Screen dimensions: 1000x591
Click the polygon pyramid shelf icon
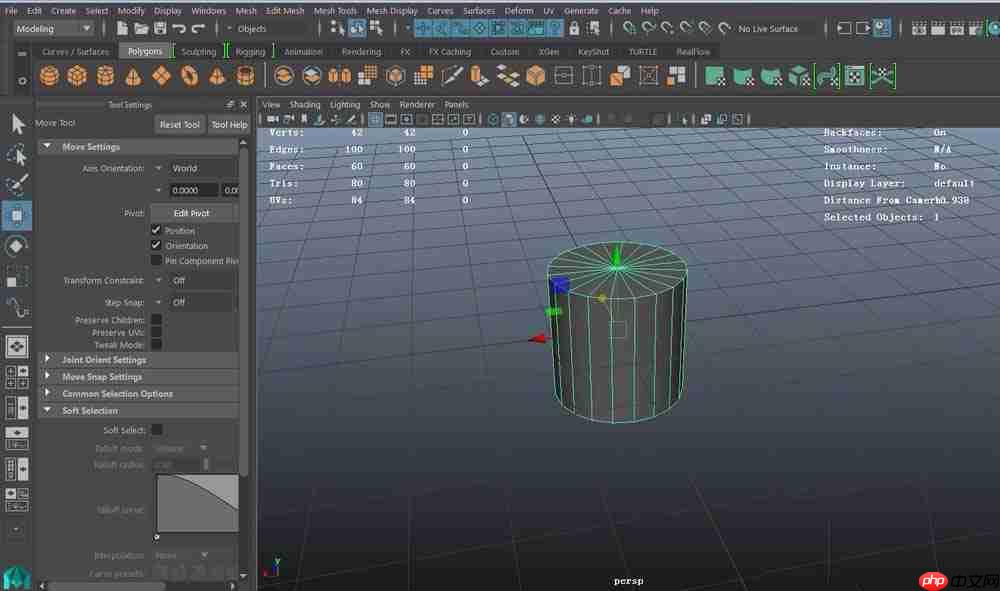tap(217, 77)
